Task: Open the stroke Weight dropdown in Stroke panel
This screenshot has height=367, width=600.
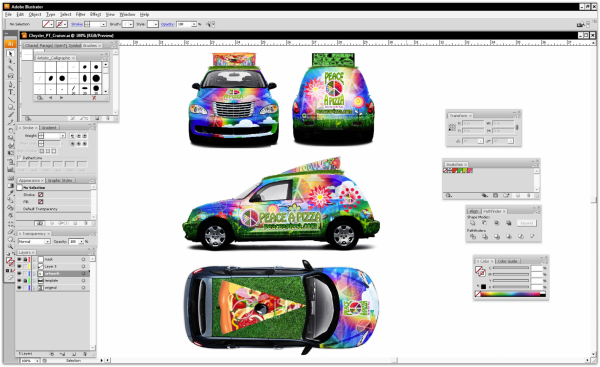Action: tap(62, 136)
